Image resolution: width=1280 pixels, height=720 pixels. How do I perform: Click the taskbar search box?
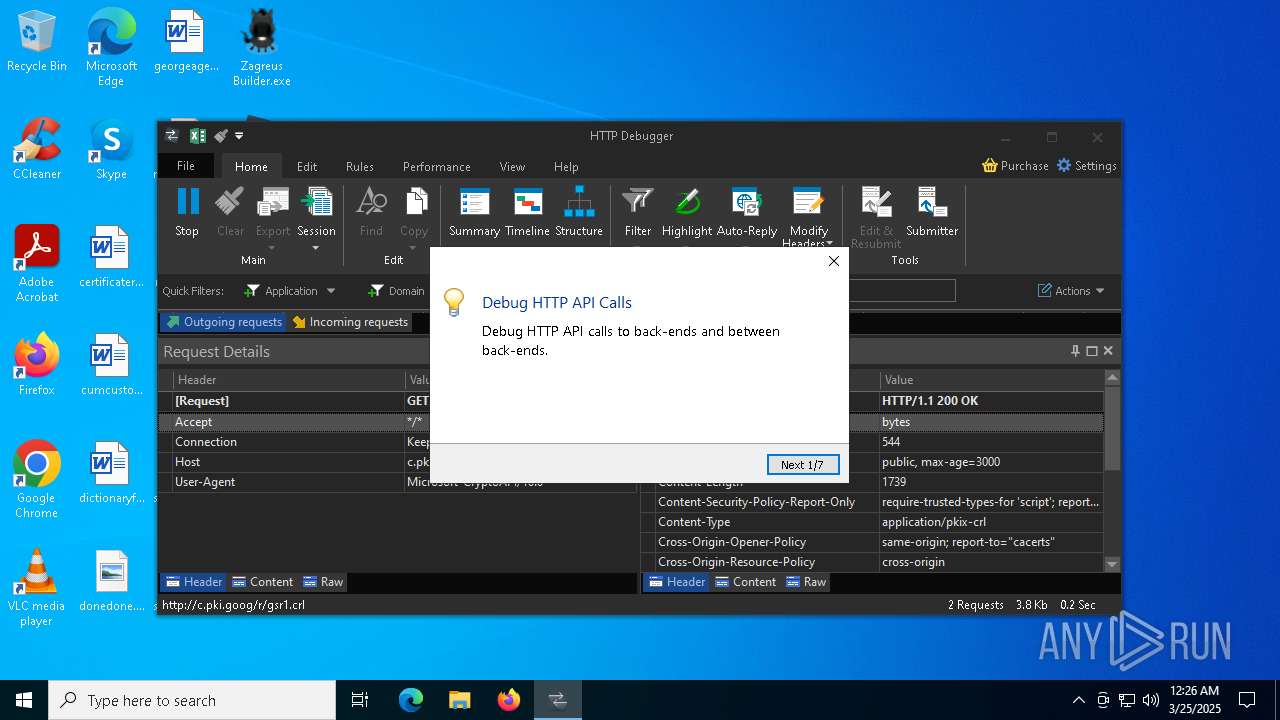[x=192, y=700]
